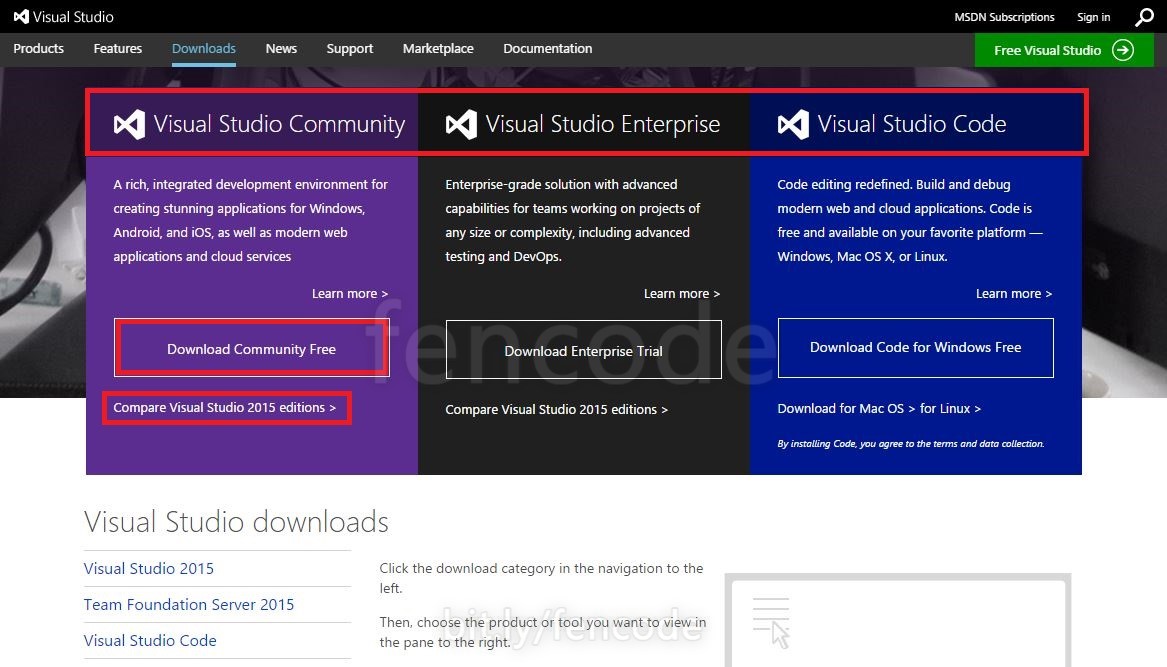The width and height of the screenshot is (1167, 667).
Task: Go to the News section
Action: click(x=281, y=48)
